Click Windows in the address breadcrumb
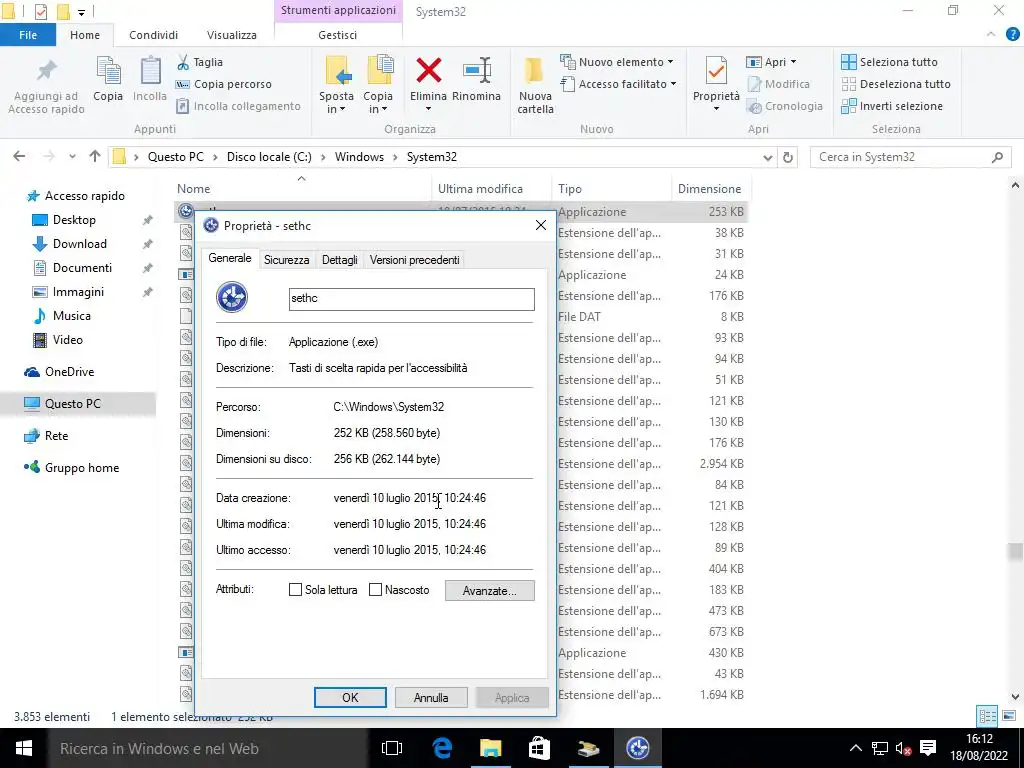The image size is (1024, 768). point(359,157)
